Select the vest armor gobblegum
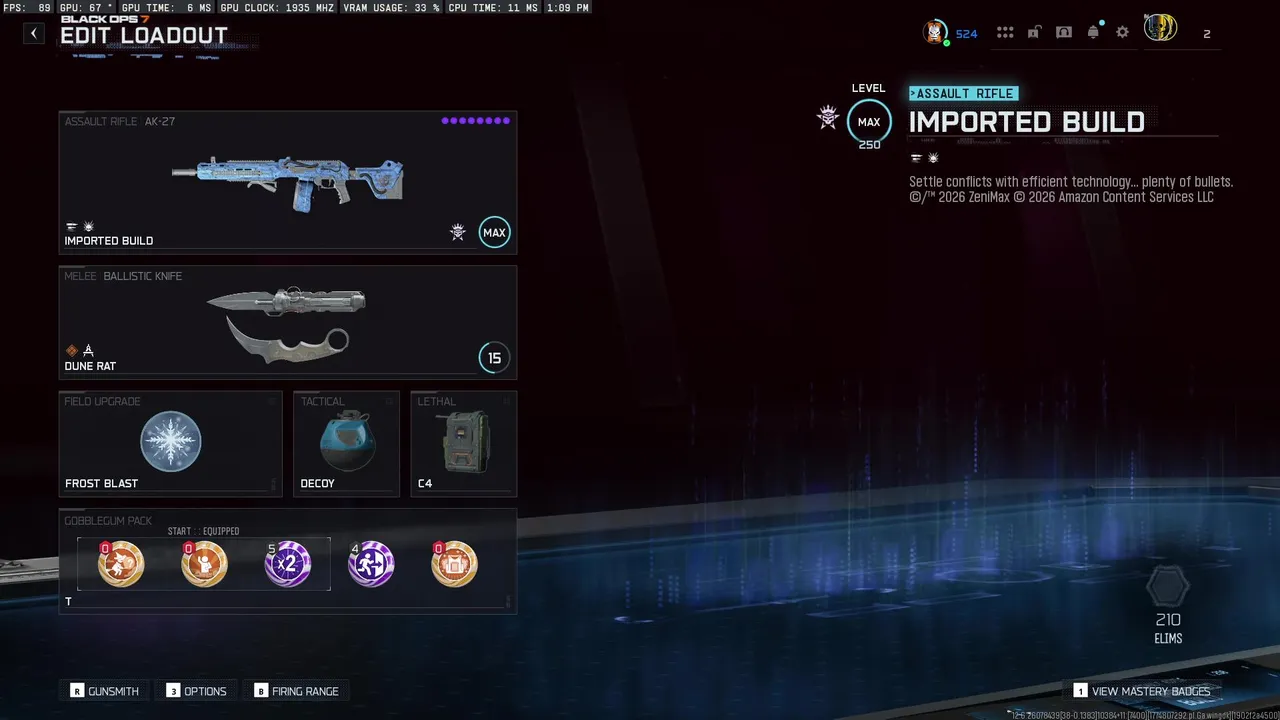 pyautogui.click(x=455, y=564)
